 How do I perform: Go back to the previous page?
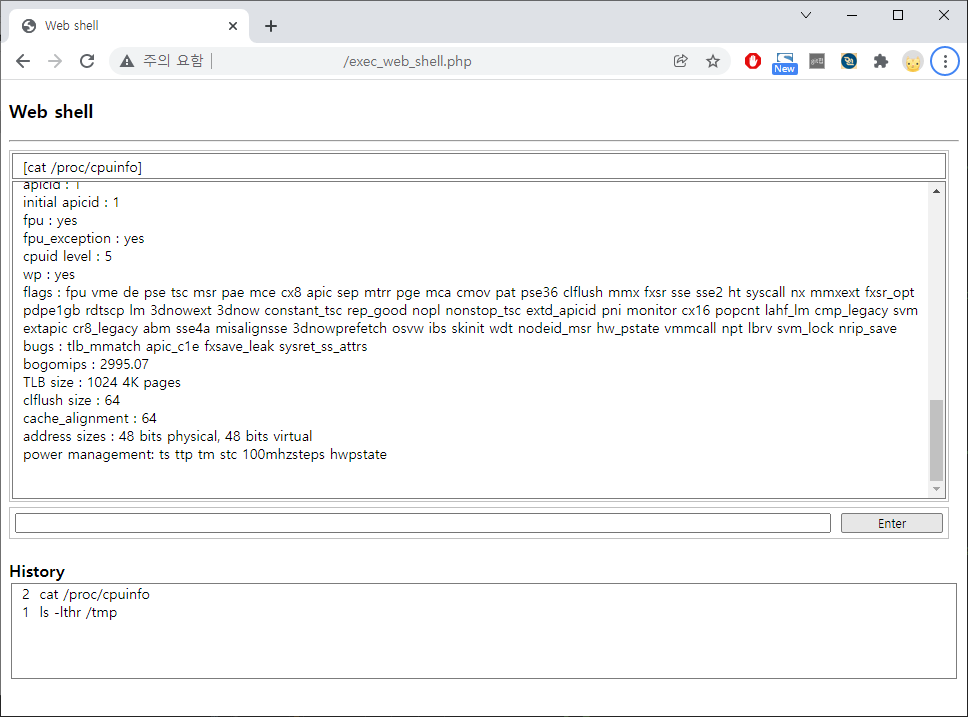[23, 61]
